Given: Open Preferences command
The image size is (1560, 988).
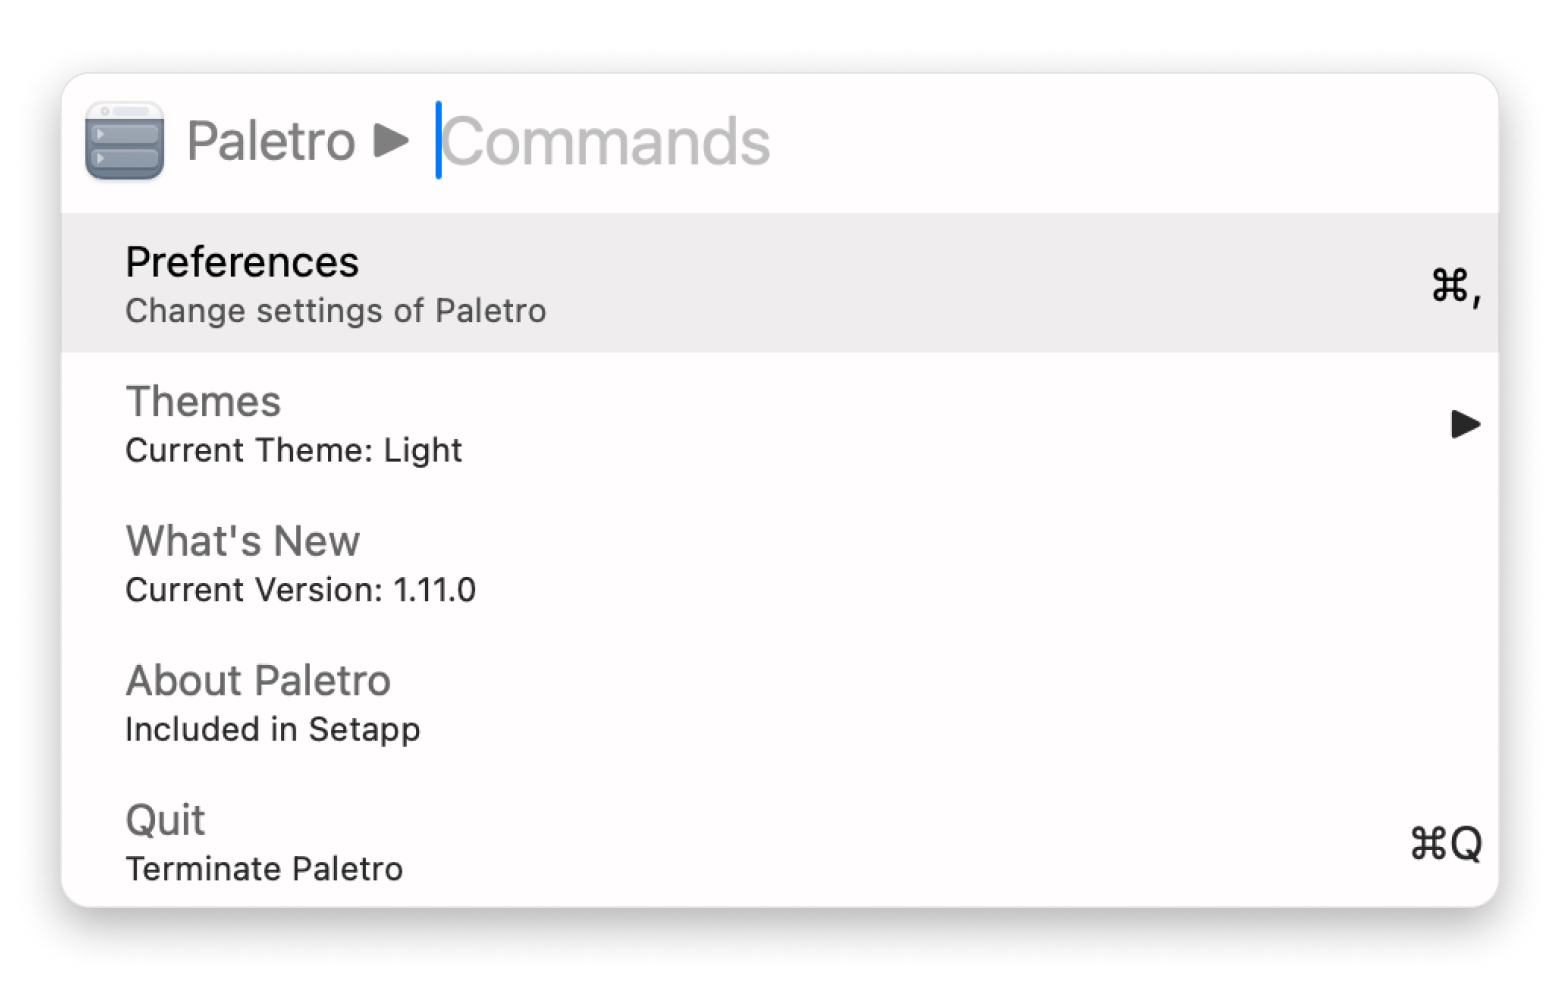Looking at the screenshot, I should coord(780,283).
